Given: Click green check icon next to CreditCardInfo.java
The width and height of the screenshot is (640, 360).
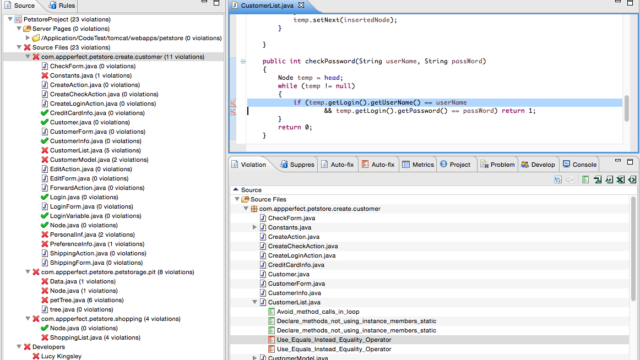Looking at the screenshot, I should [x=44, y=113].
